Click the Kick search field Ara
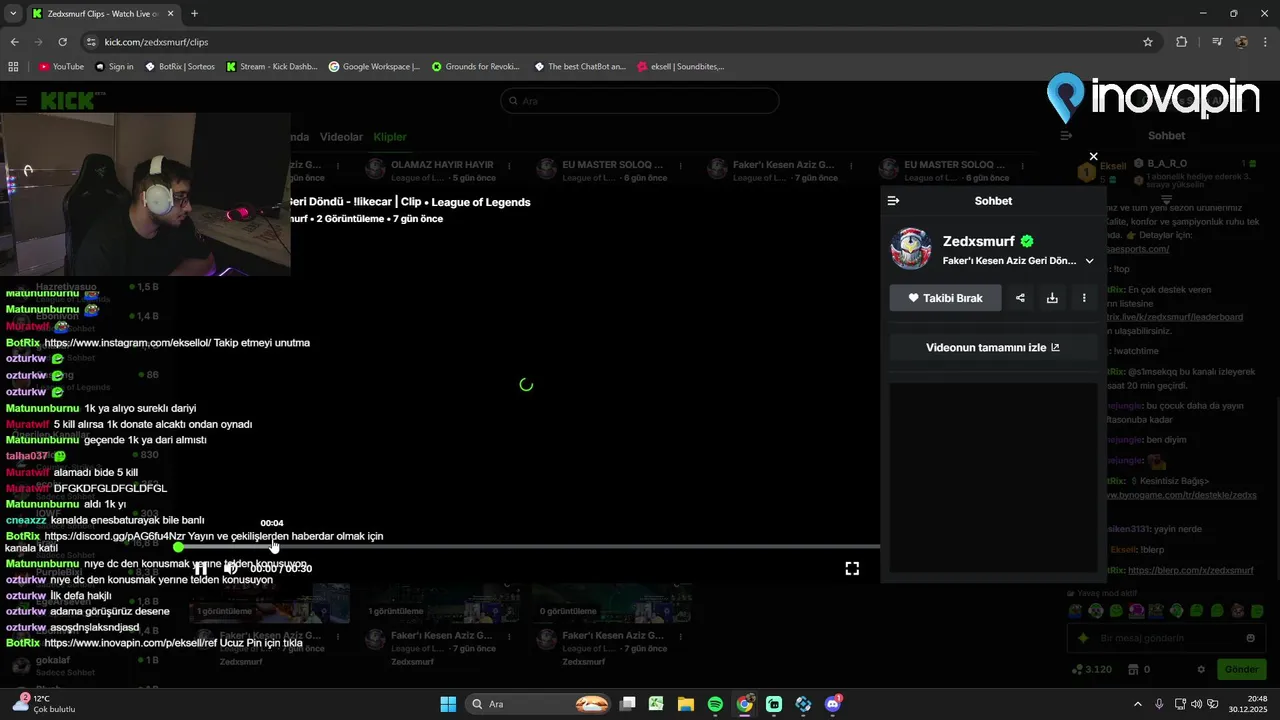The image size is (1280, 720). click(x=640, y=101)
